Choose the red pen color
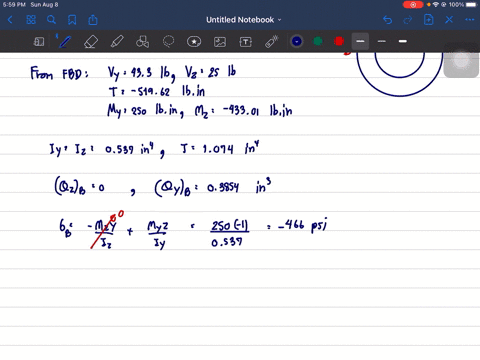 pyautogui.click(x=339, y=41)
